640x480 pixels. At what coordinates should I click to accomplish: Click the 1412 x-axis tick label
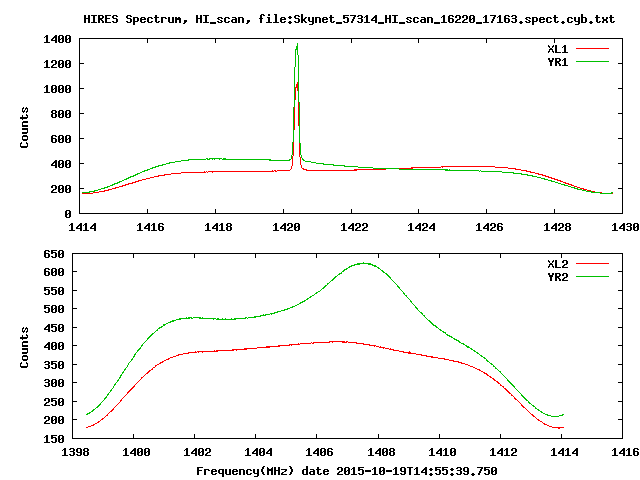click(x=503, y=452)
